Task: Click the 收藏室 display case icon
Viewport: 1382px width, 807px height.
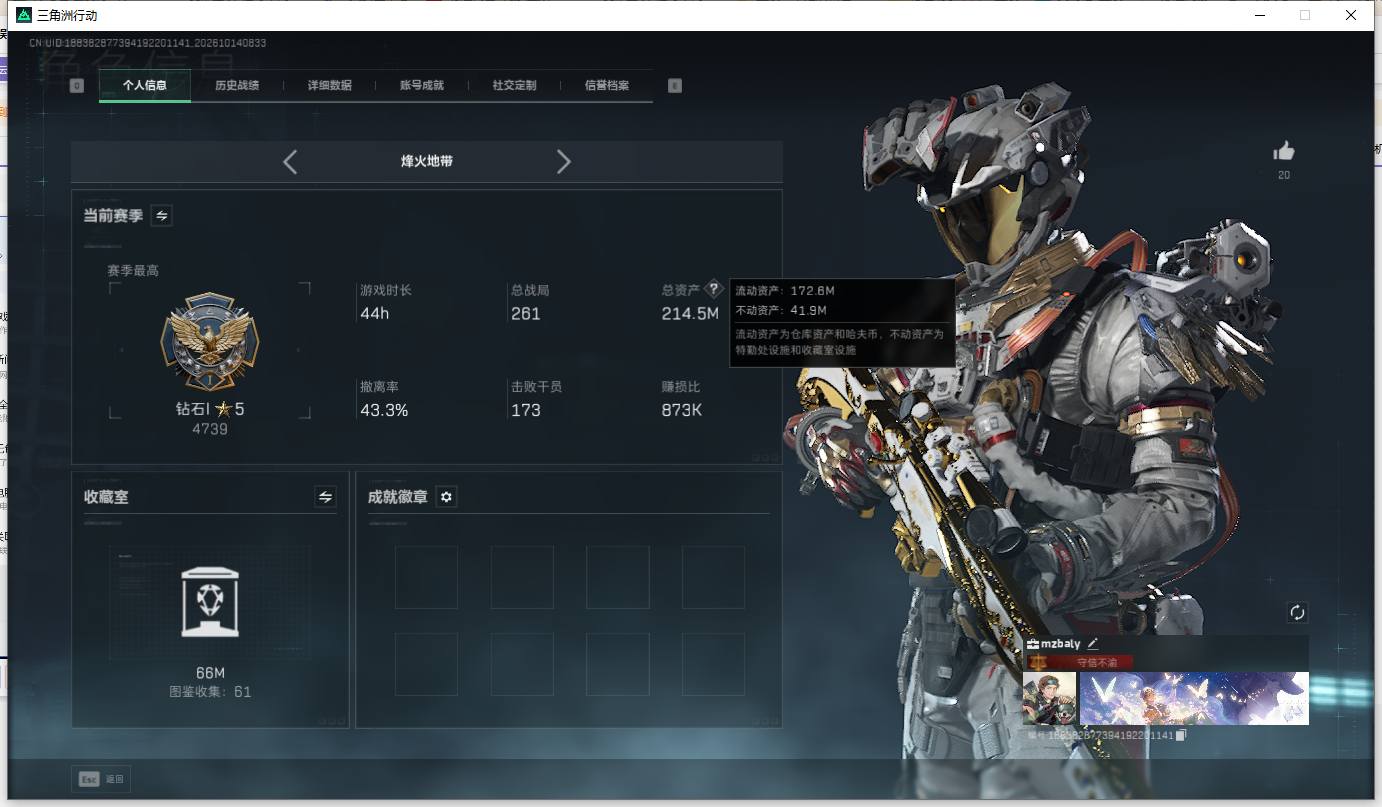Action: (x=210, y=602)
